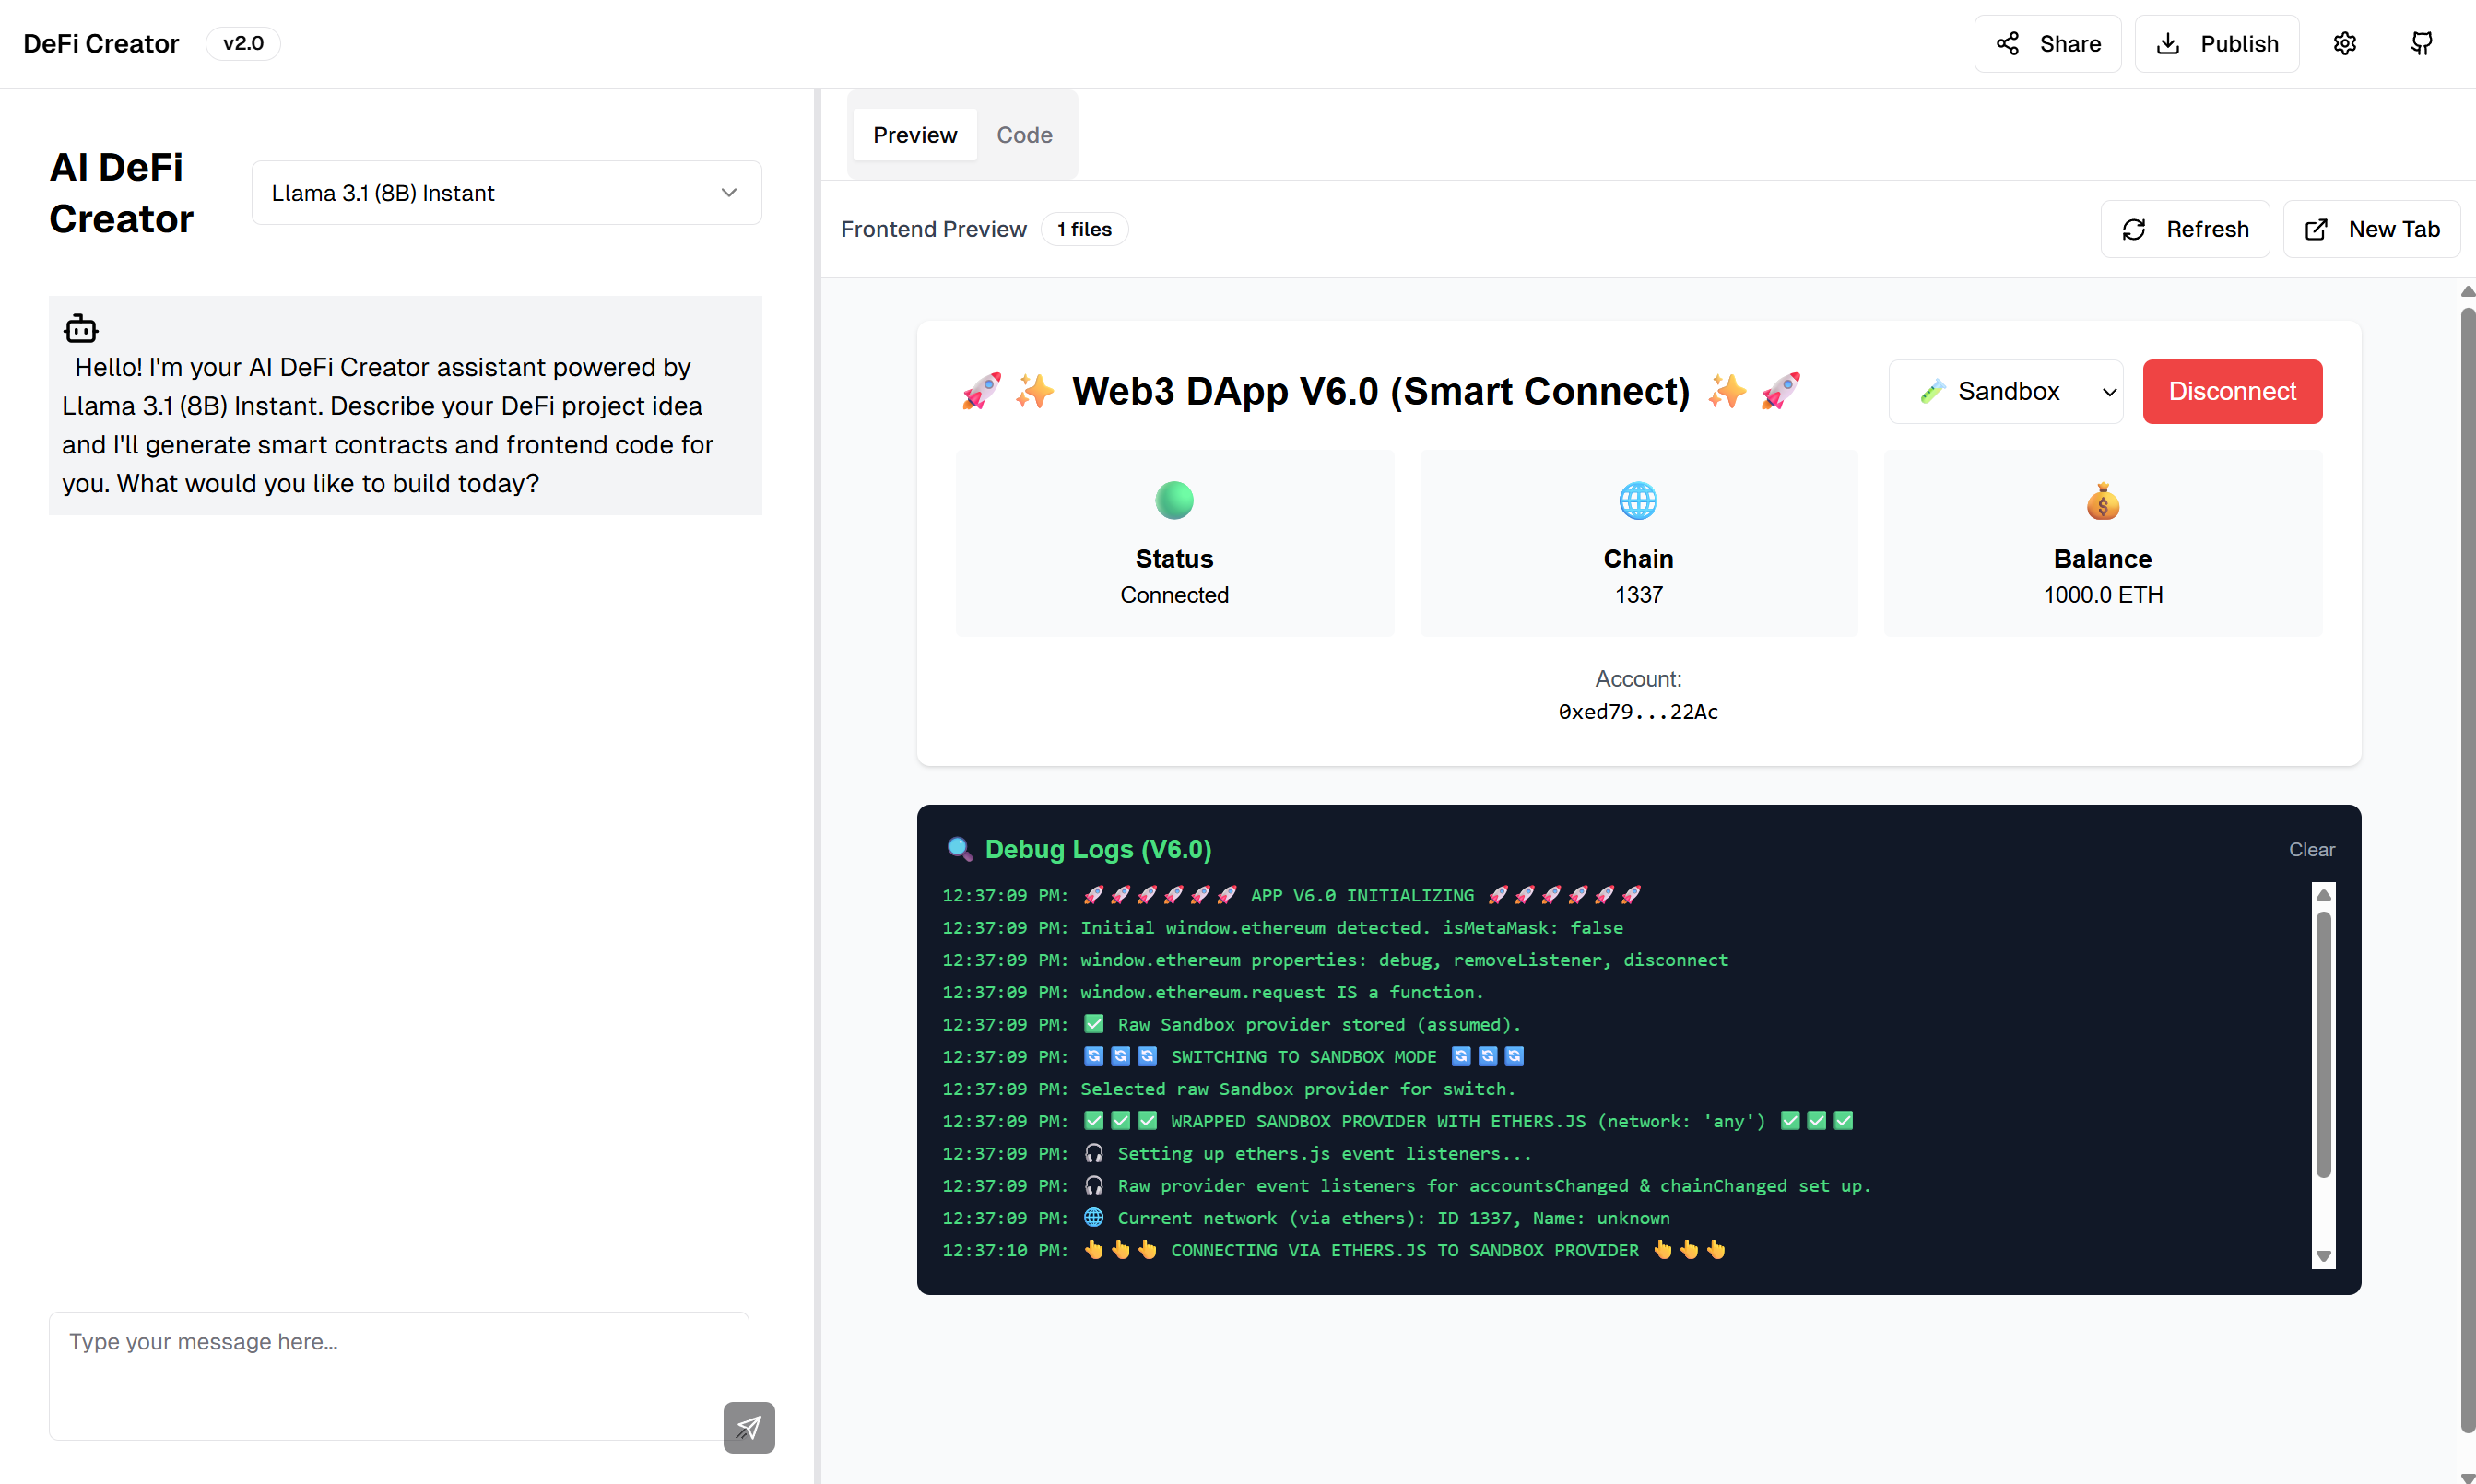Clear the Debug Logs output
The width and height of the screenshot is (2476, 1484).
point(2312,849)
